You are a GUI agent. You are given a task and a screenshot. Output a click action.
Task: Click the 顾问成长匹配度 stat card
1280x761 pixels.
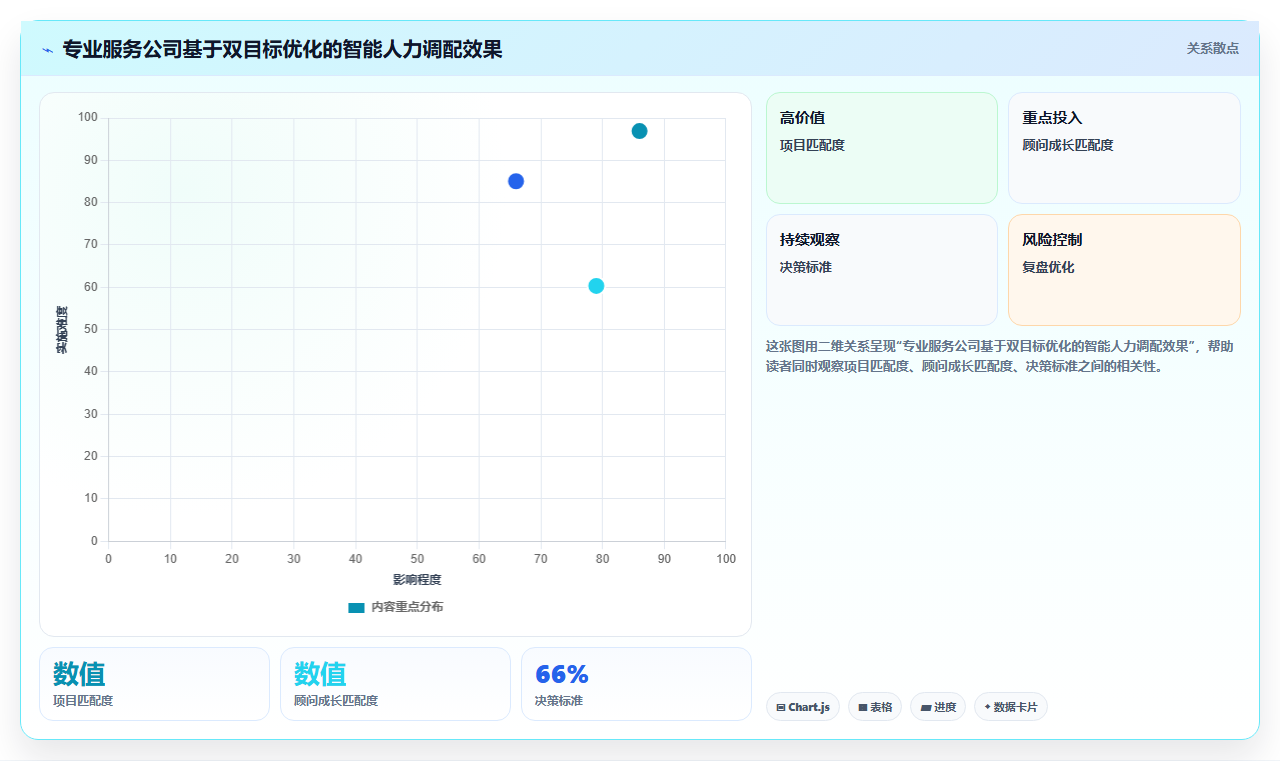click(395, 684)
